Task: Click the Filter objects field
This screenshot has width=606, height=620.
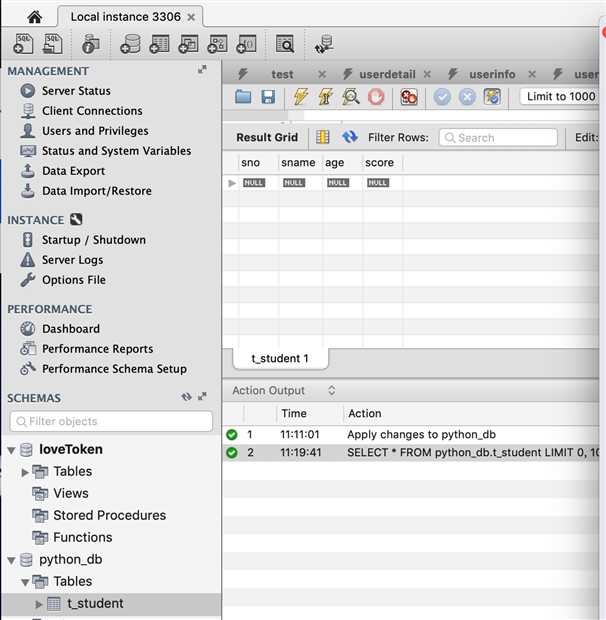Action: click(x=111, y=422)
